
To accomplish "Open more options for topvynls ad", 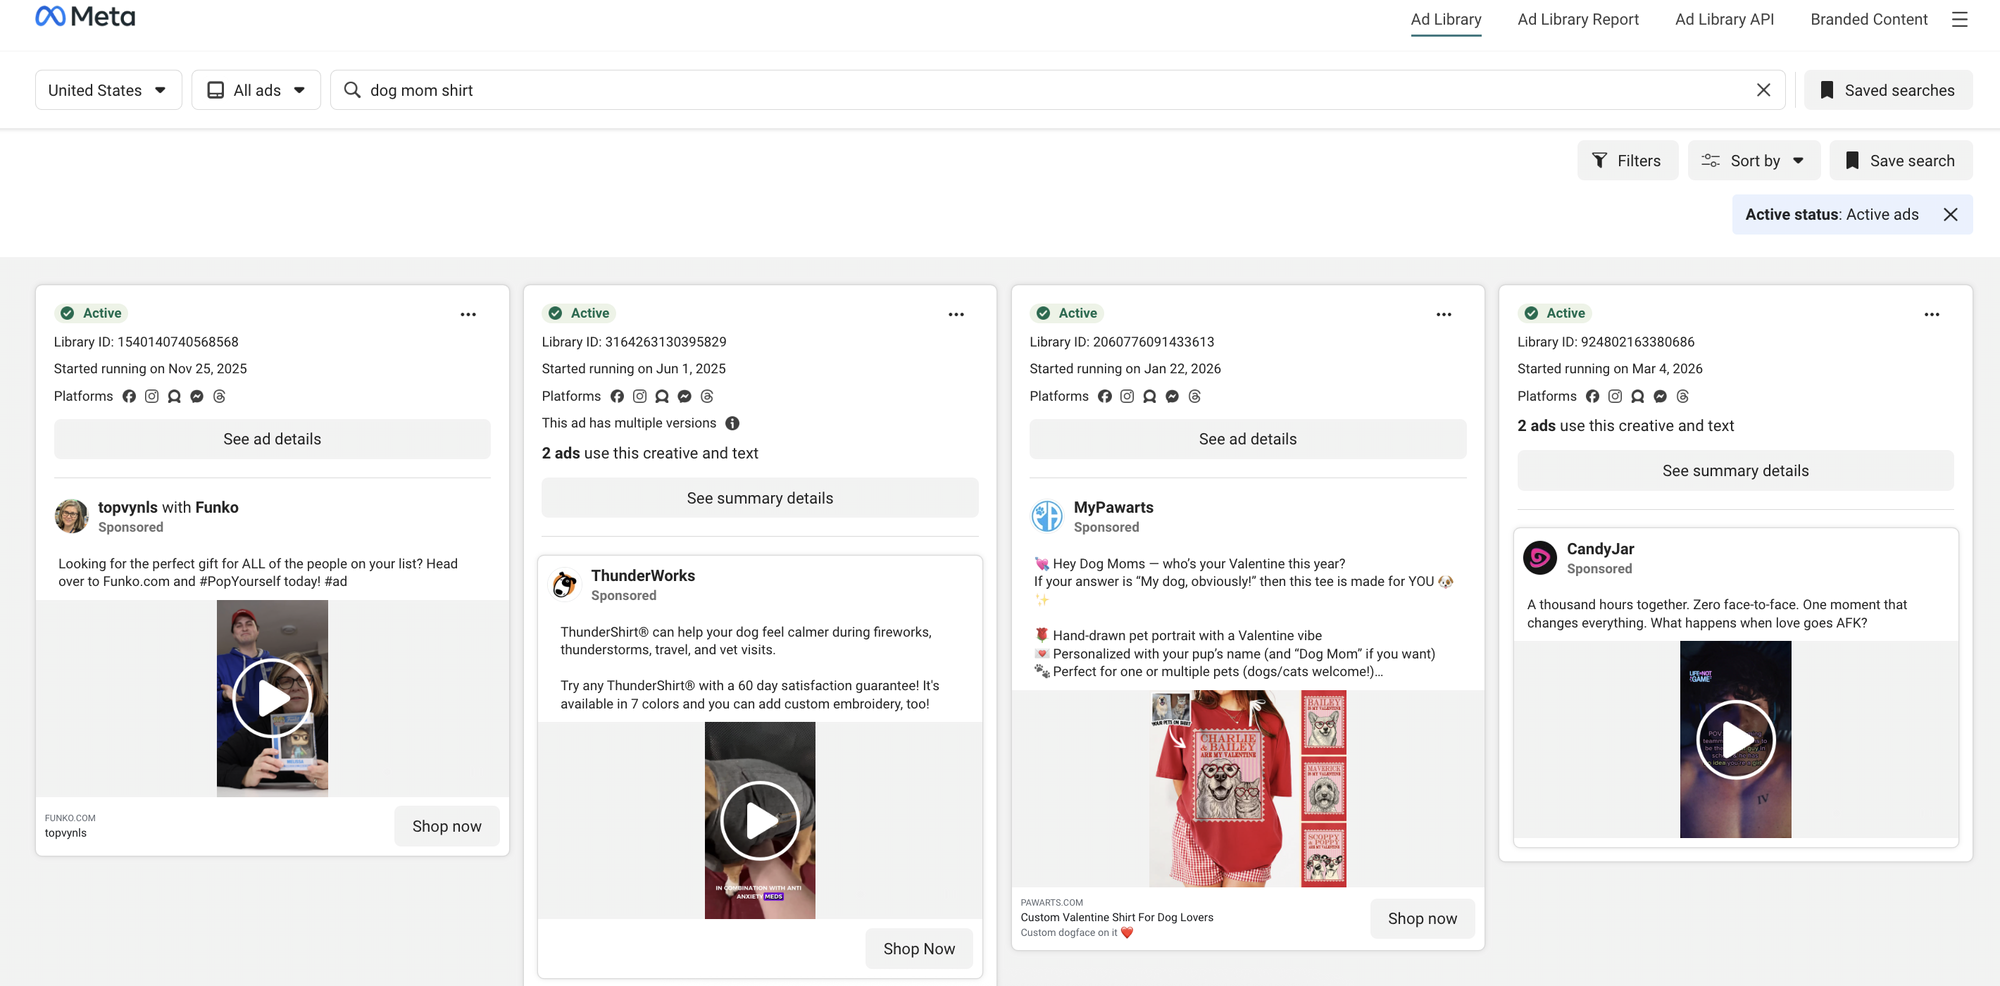I will coord(468,314).
